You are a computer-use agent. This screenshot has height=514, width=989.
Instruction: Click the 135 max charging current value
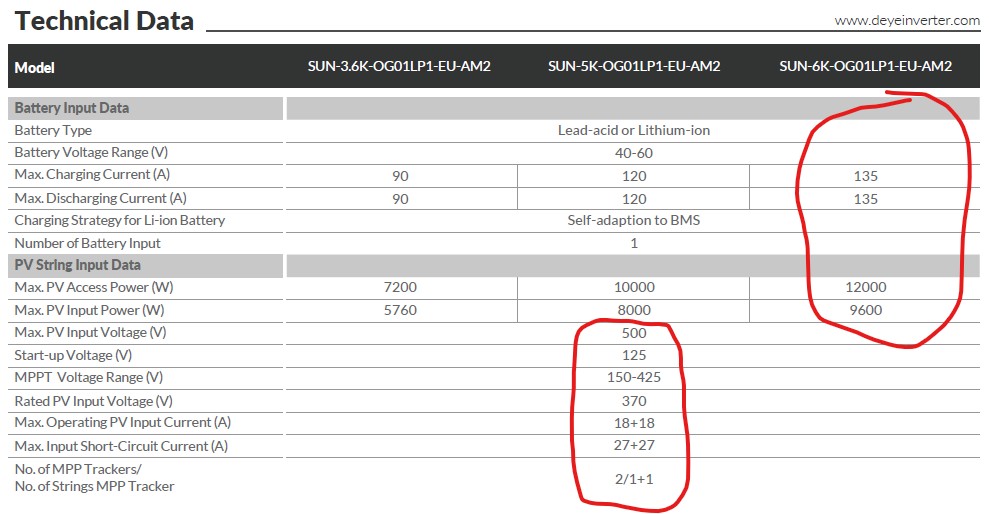[x=865, y=176]
